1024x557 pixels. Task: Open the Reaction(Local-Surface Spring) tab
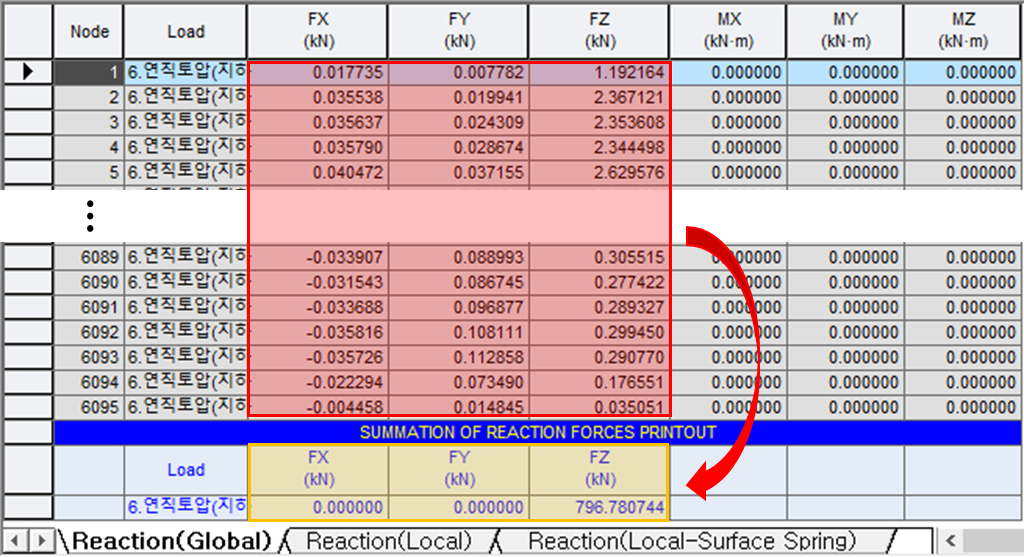tap(692, 541)
